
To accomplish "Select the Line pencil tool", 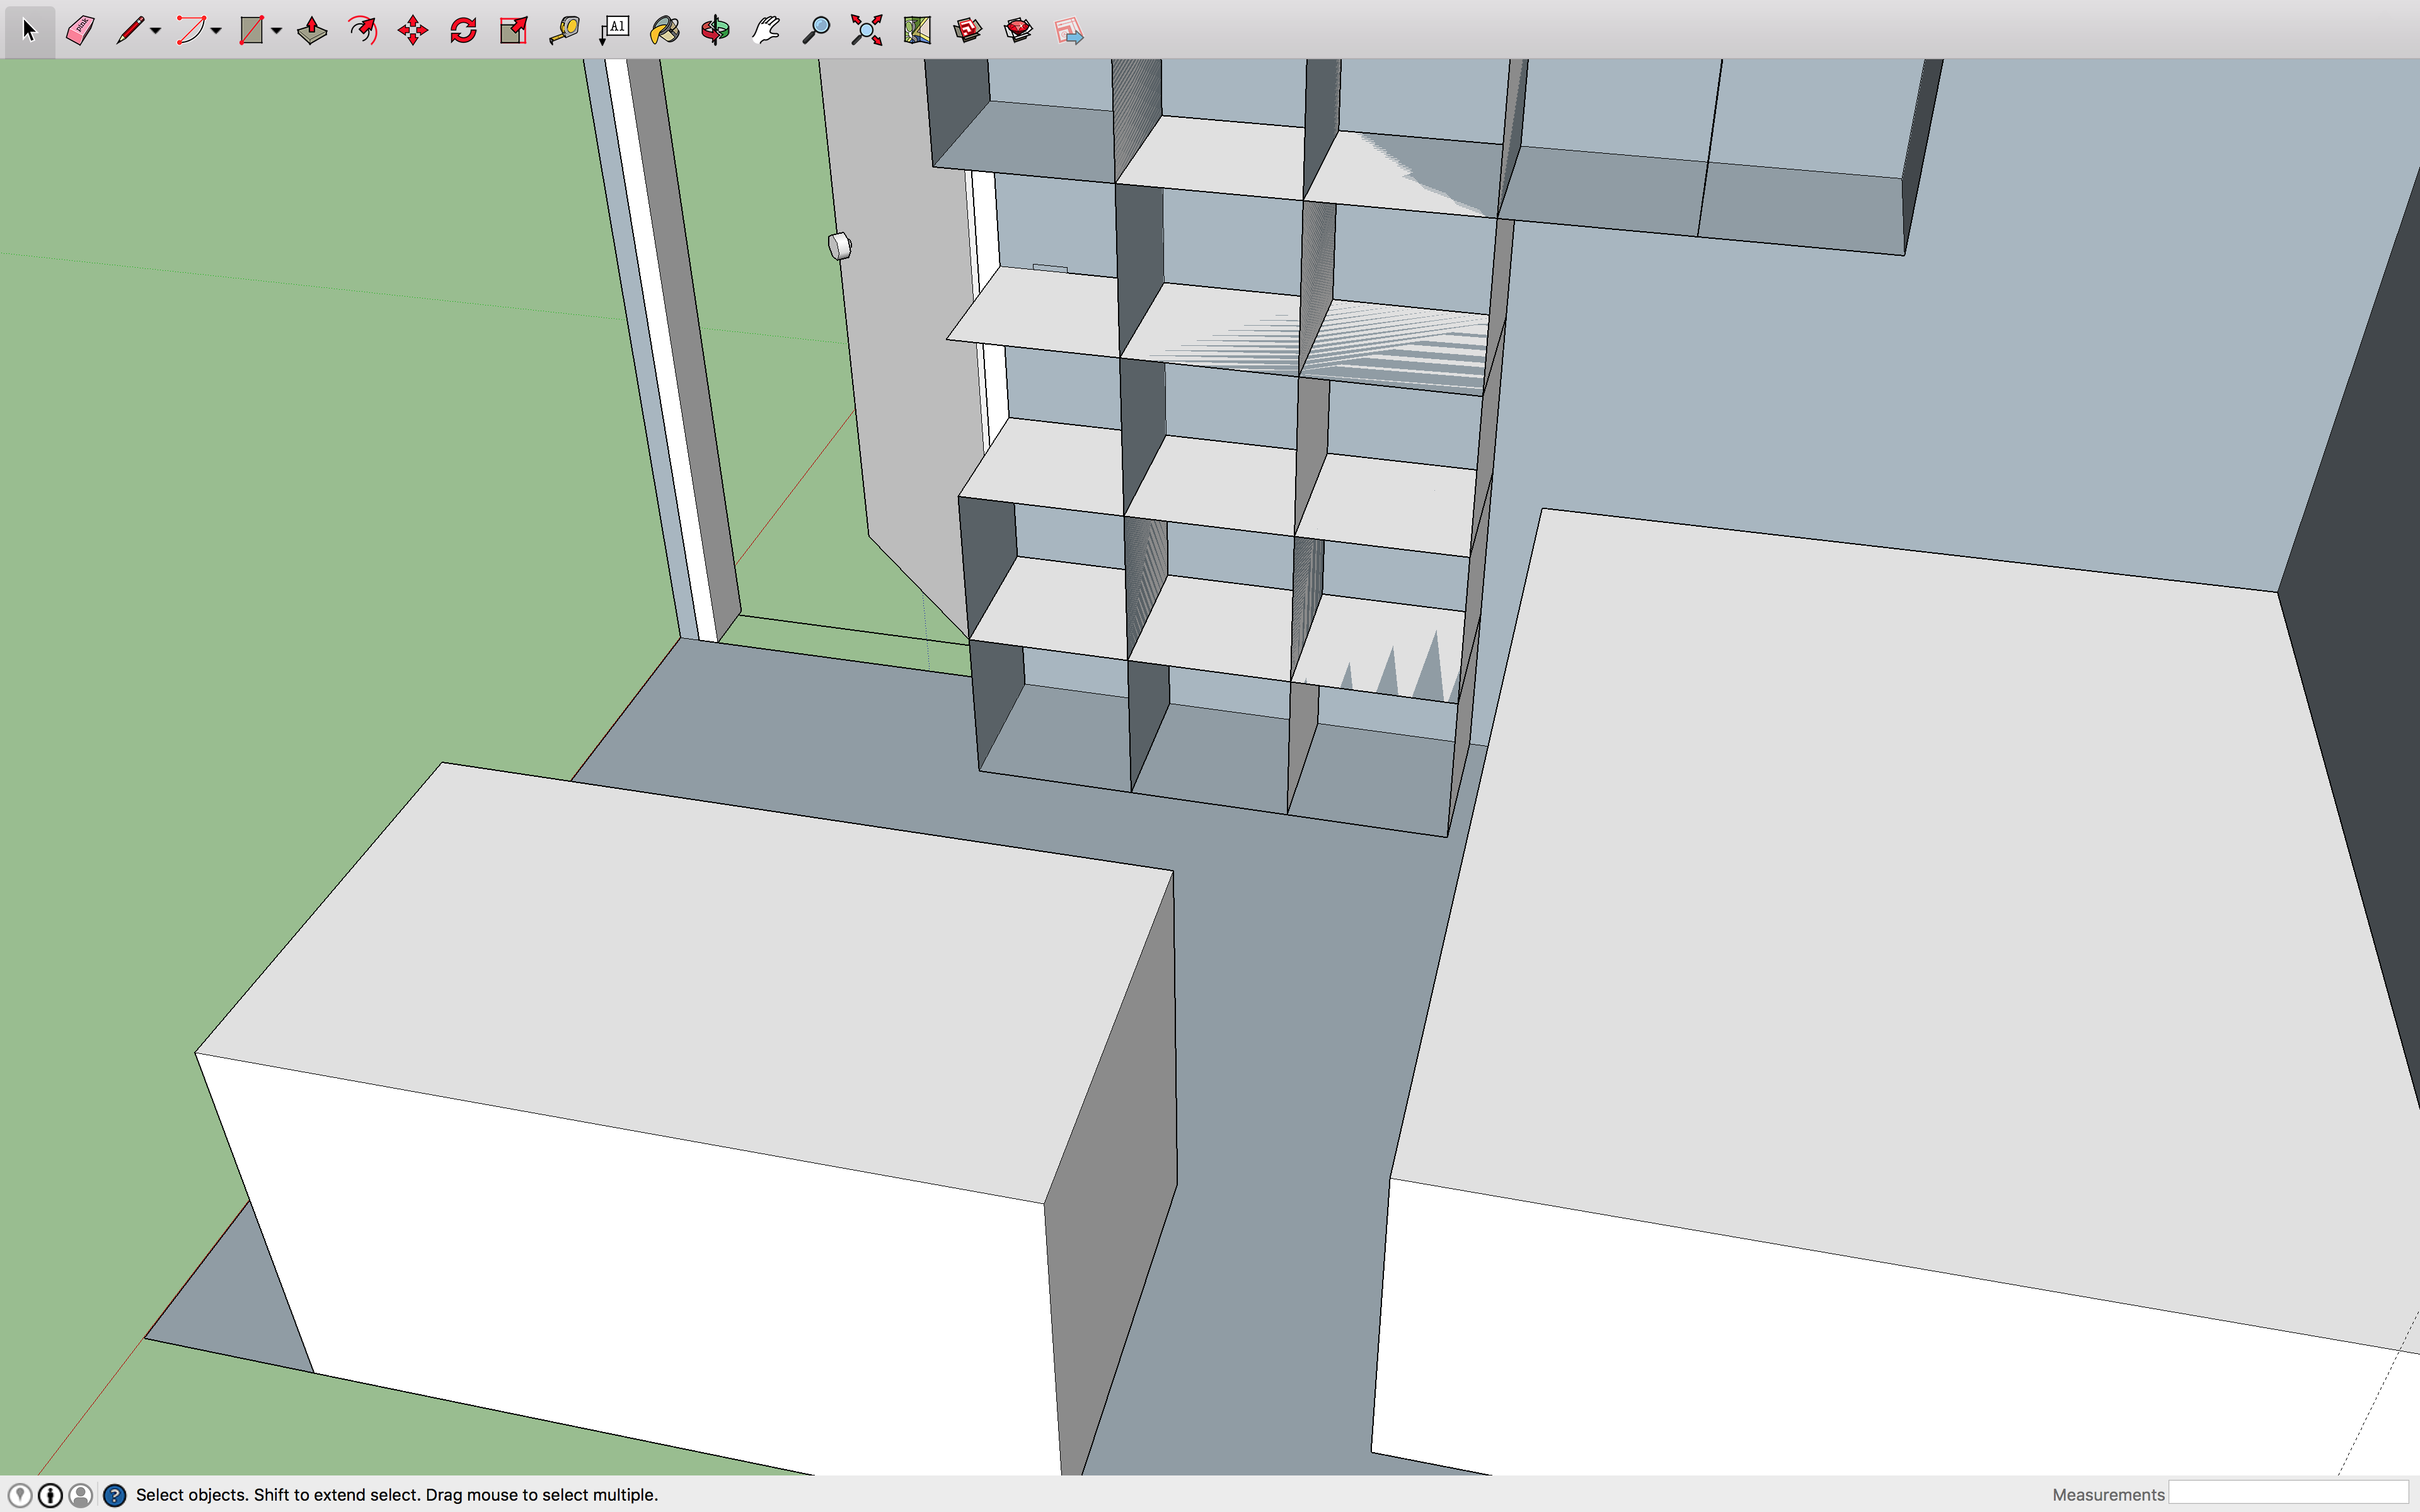I will tap(129, 31).
